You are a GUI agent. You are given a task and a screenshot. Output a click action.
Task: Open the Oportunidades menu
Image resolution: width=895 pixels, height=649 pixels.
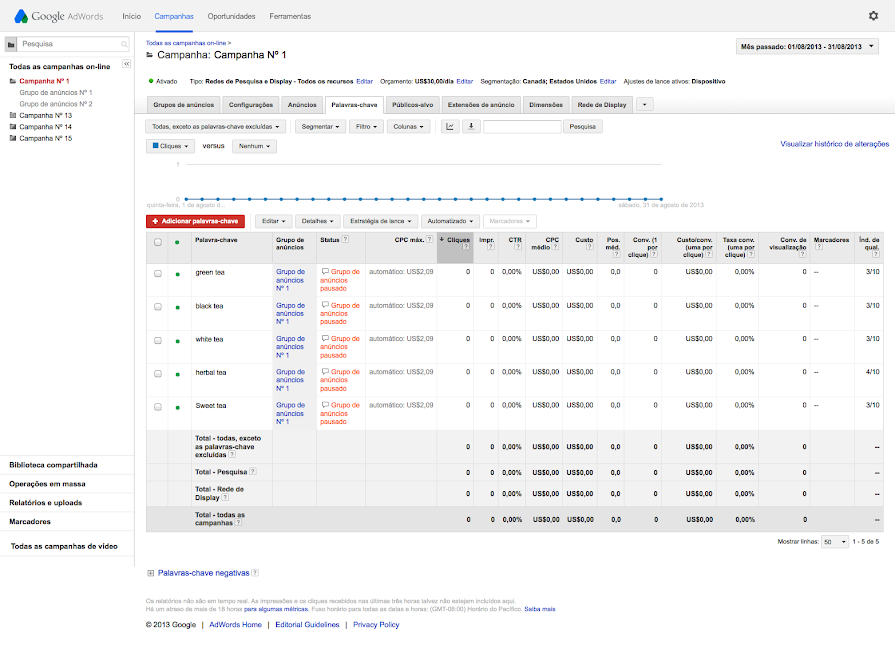(x=231, y=17)
